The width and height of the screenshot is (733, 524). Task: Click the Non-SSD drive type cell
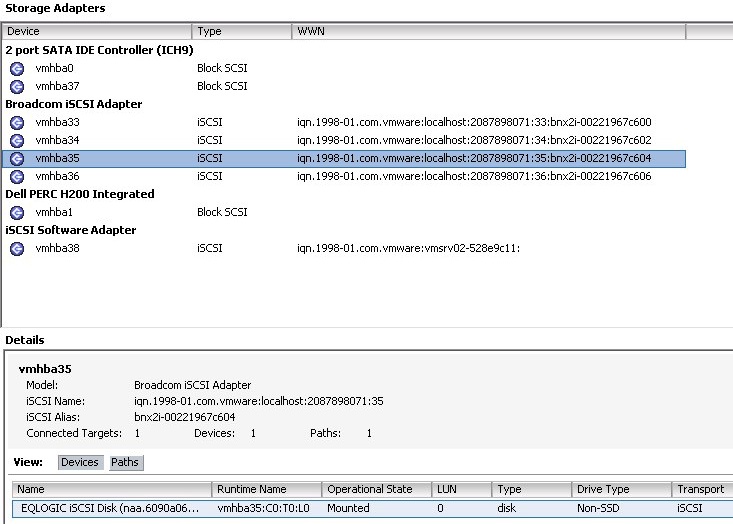pos(598,508)
